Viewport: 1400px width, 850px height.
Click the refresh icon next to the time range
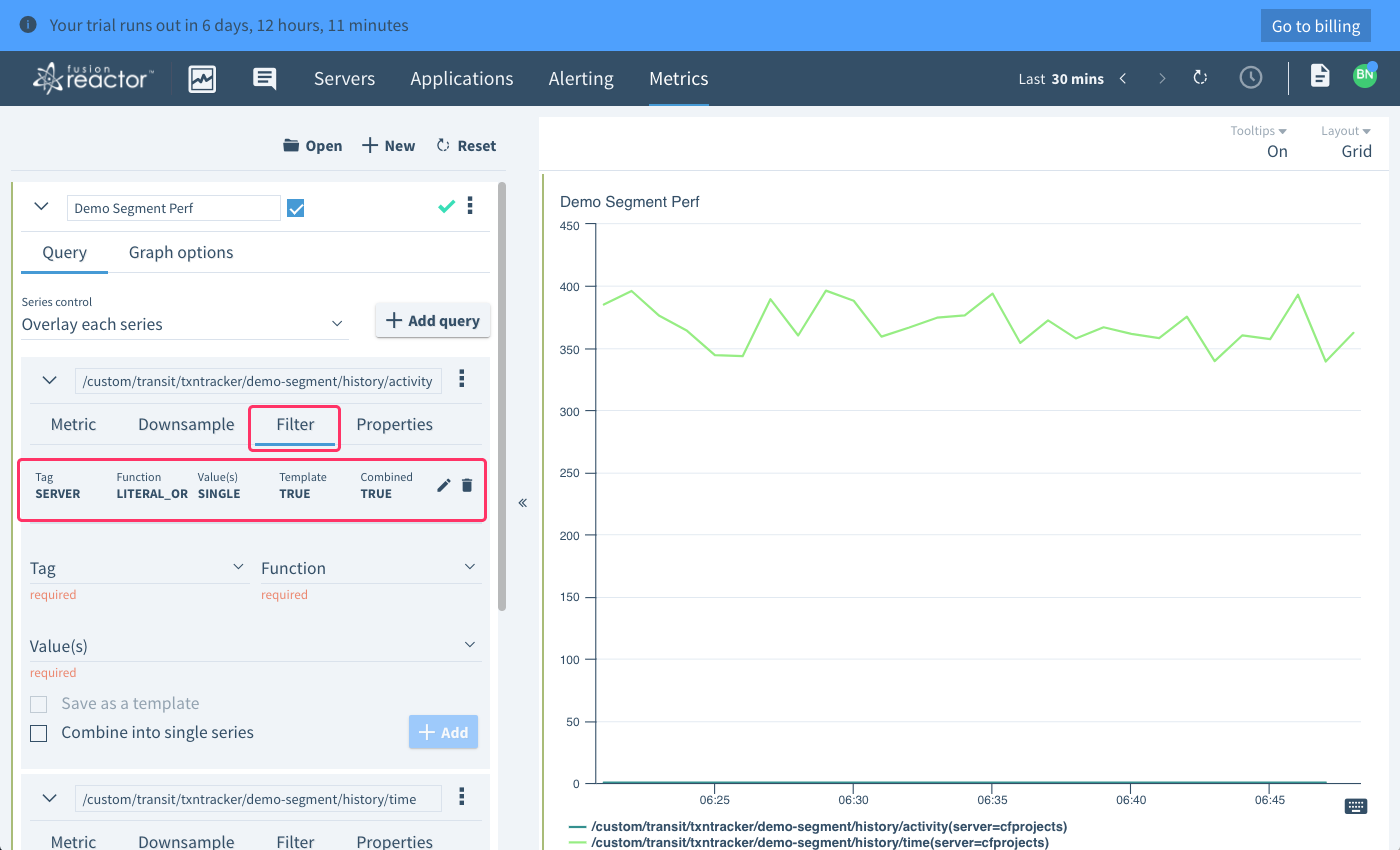point(1201,78)
